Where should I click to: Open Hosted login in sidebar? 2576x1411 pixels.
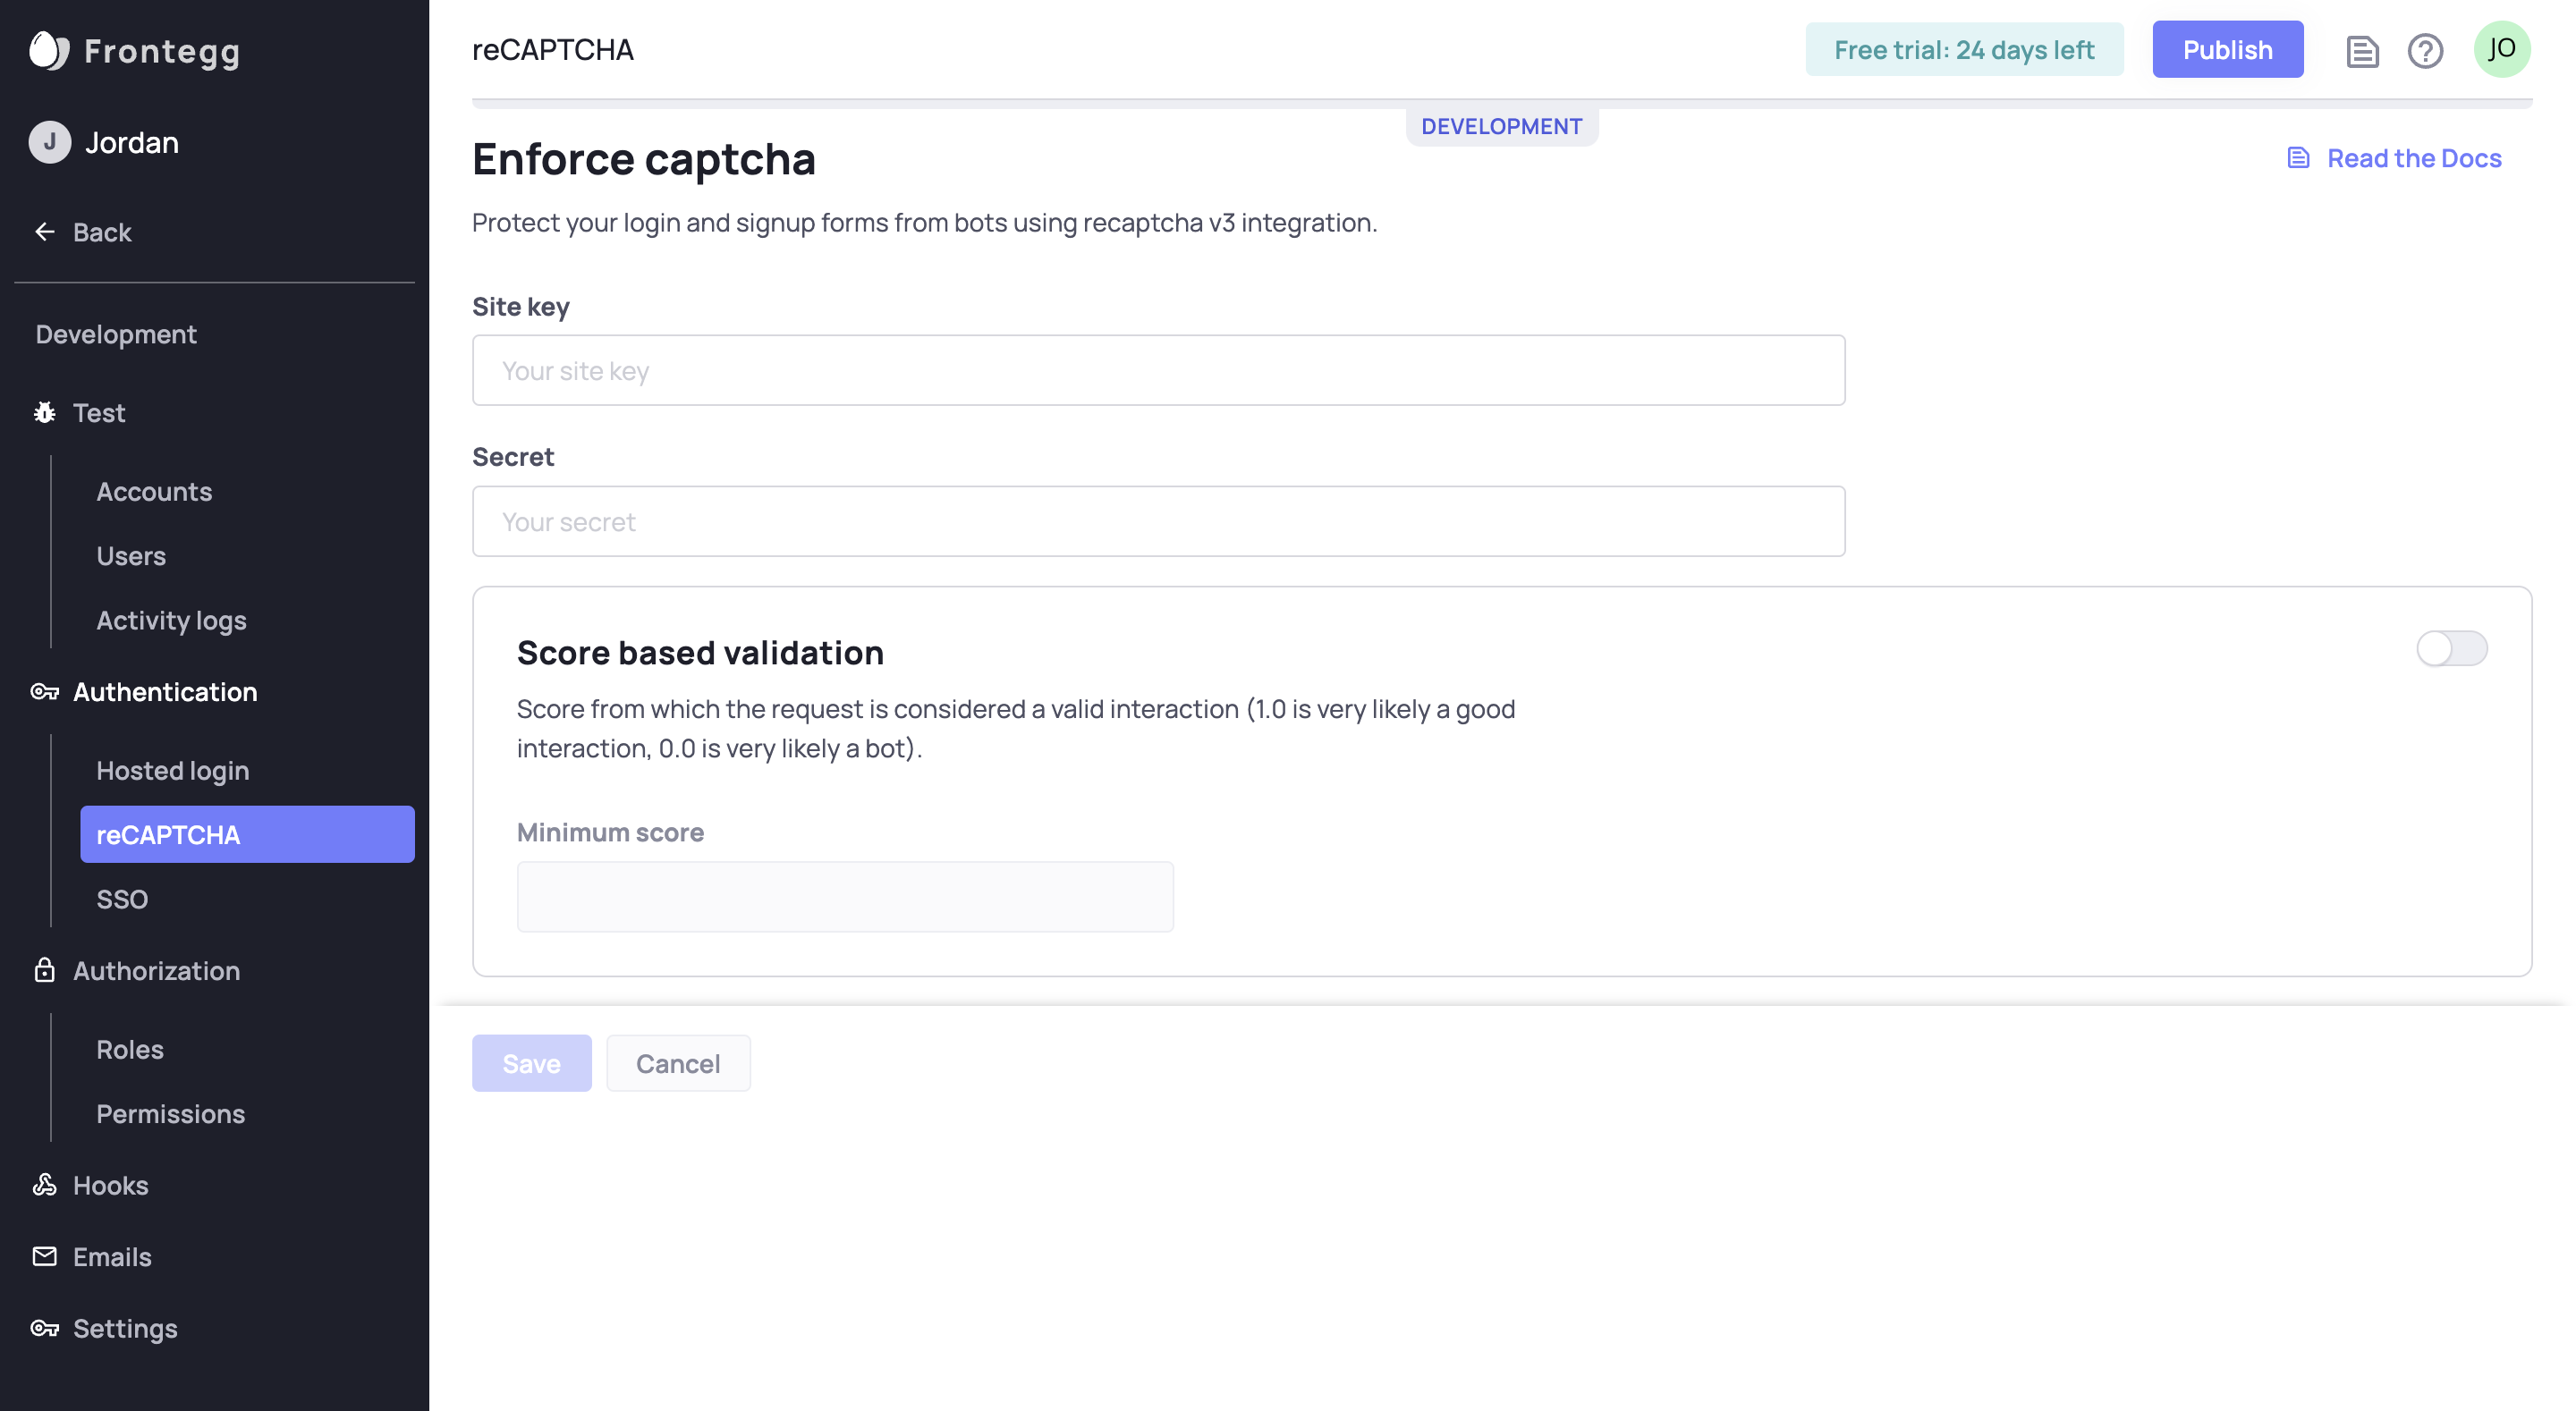pos(173,771)
